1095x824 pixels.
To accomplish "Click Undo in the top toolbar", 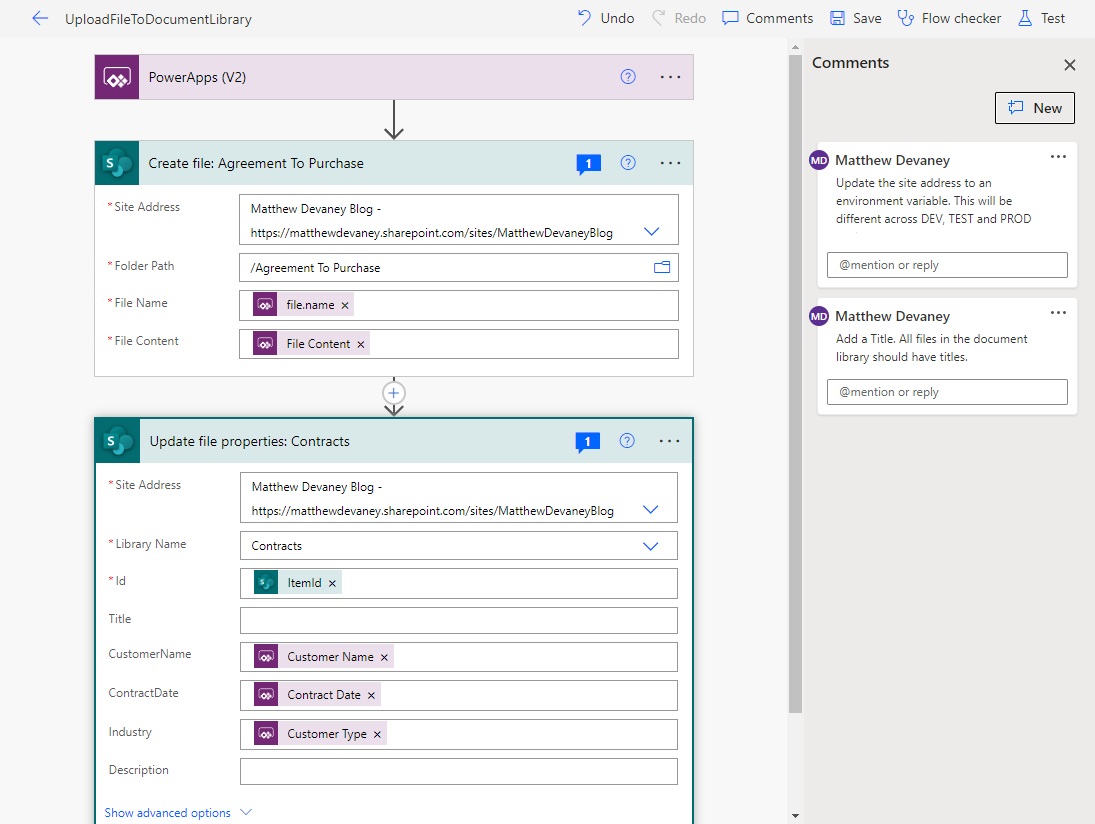I will [x=605, y=18].
